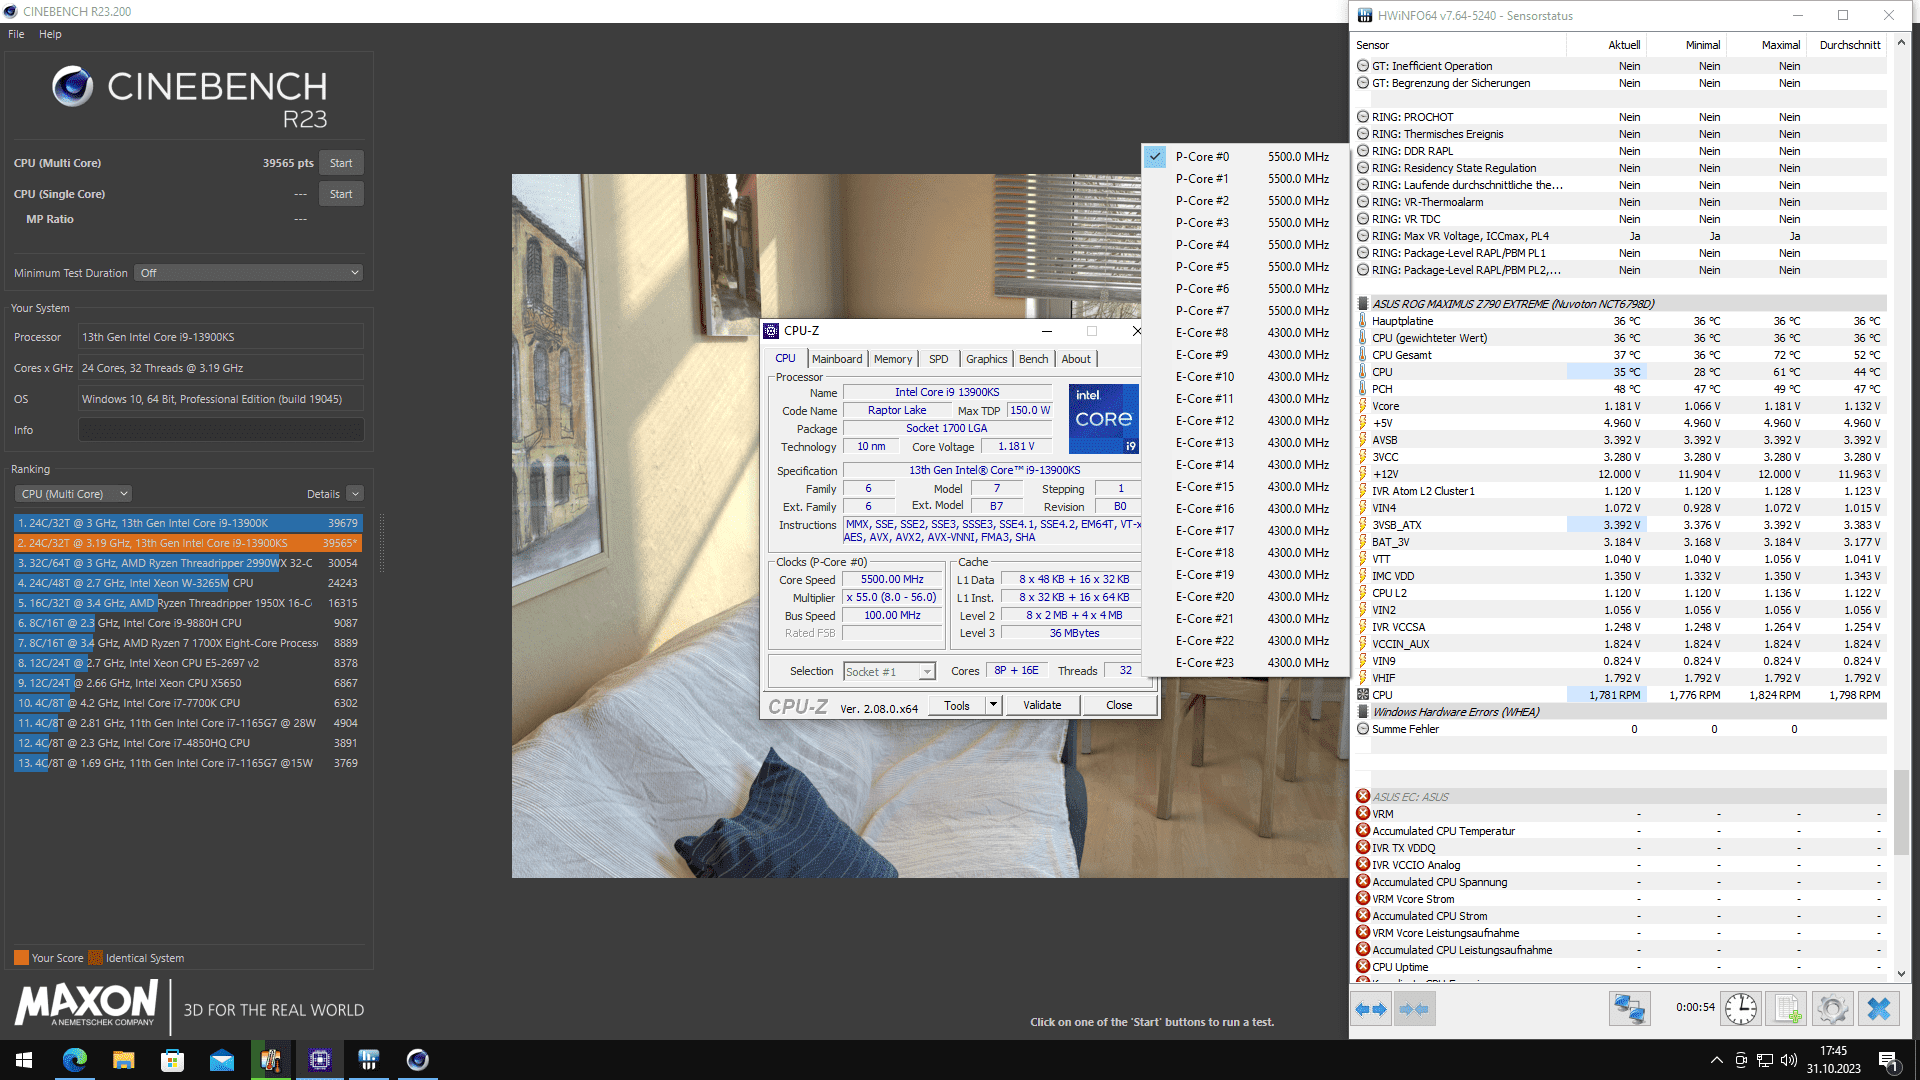Close HWiNFO sensors with blue X icon
1920x1080 pixels.
(1879, 1009)
